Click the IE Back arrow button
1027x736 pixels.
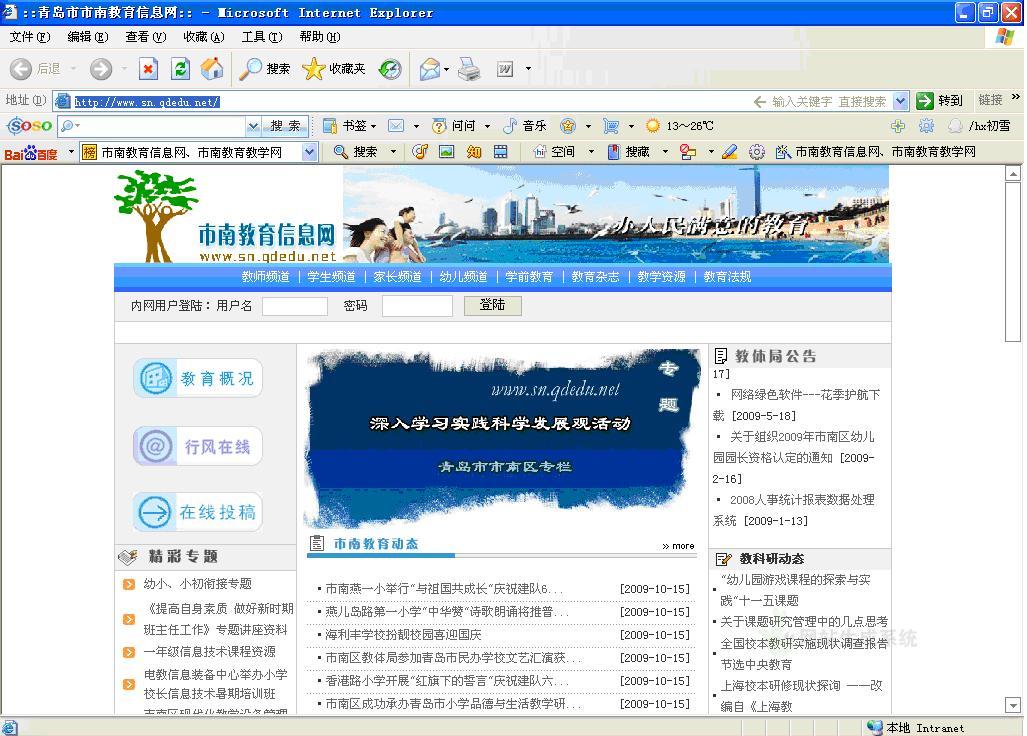click(x=20, y=69)
